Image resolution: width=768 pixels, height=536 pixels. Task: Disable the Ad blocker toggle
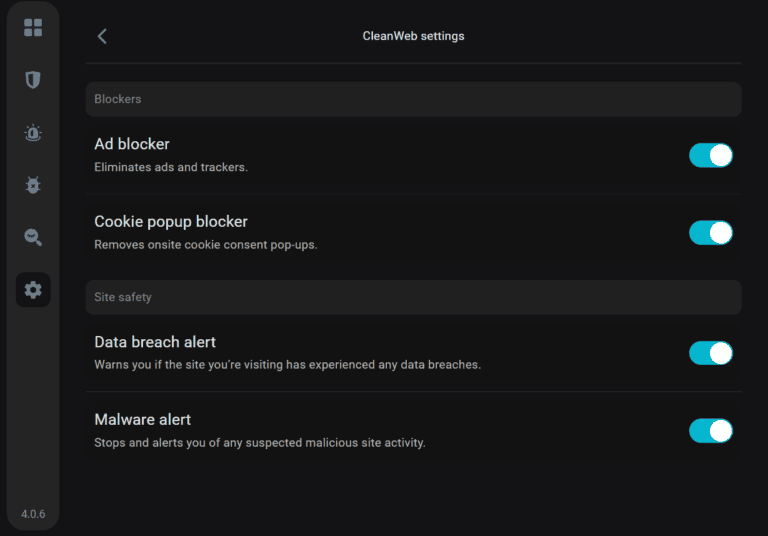(711, 155)
